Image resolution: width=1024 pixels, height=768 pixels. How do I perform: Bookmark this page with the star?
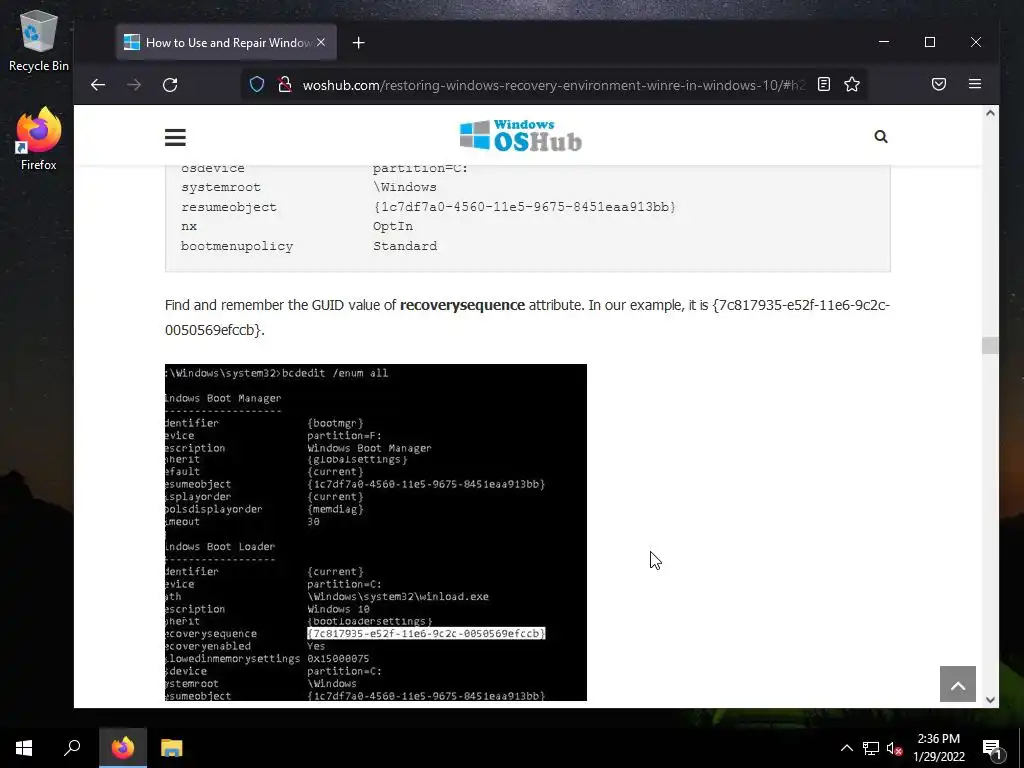tap(852, 84)
